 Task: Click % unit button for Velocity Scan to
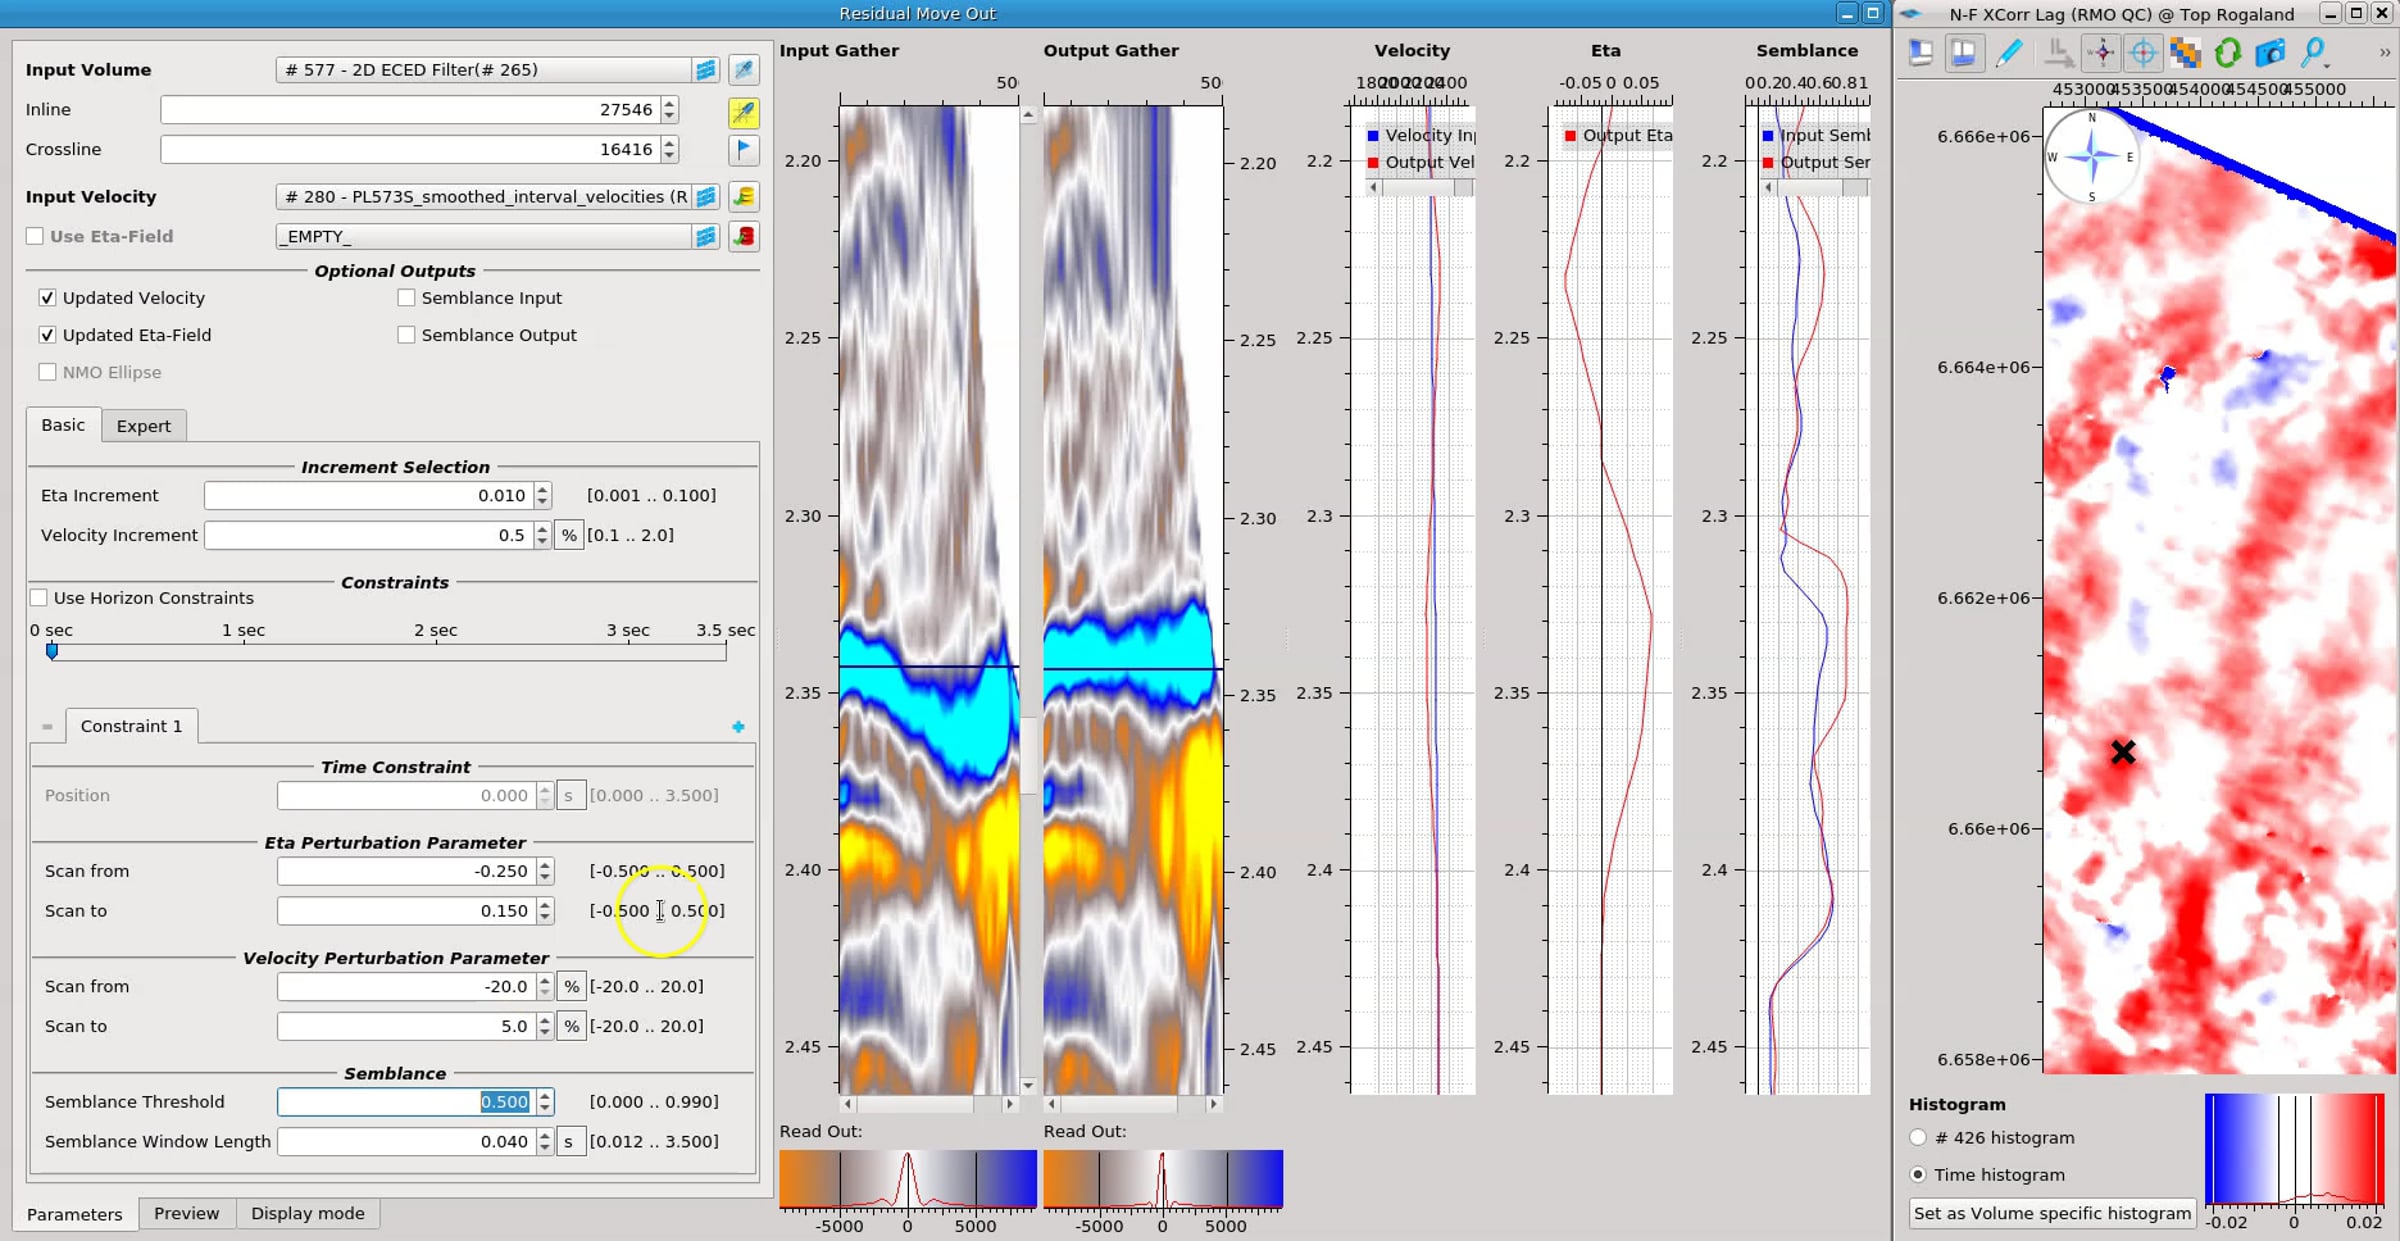571,1026
